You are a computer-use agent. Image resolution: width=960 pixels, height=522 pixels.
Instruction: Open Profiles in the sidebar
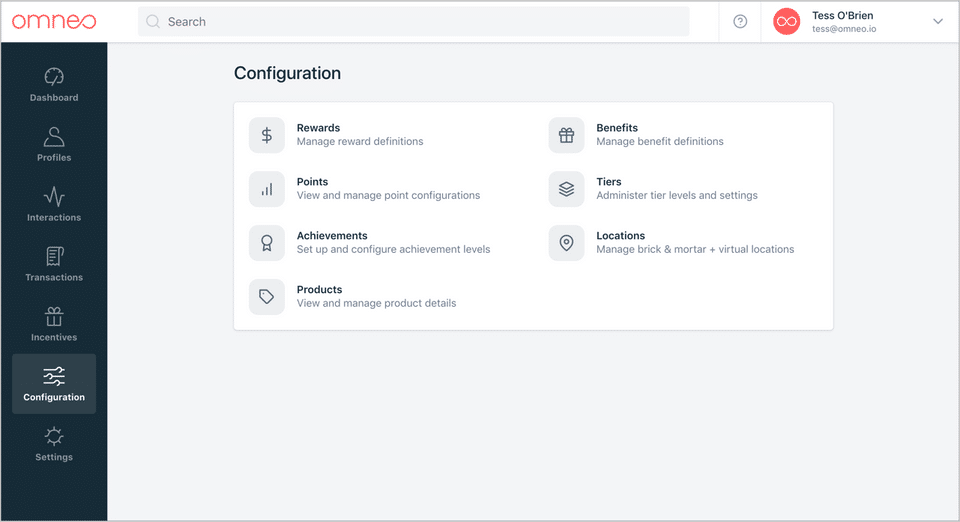point(54,144)
